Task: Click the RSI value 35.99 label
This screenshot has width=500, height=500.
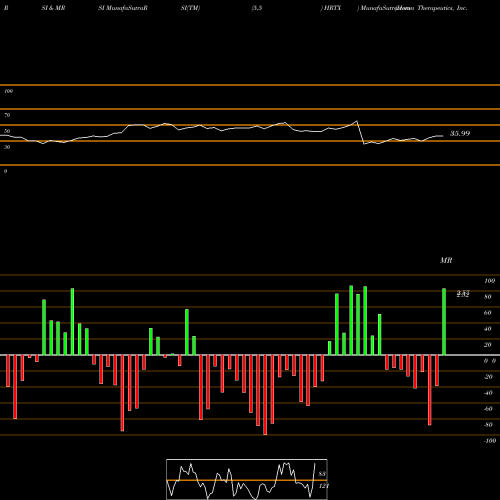Action: (460, 134)
